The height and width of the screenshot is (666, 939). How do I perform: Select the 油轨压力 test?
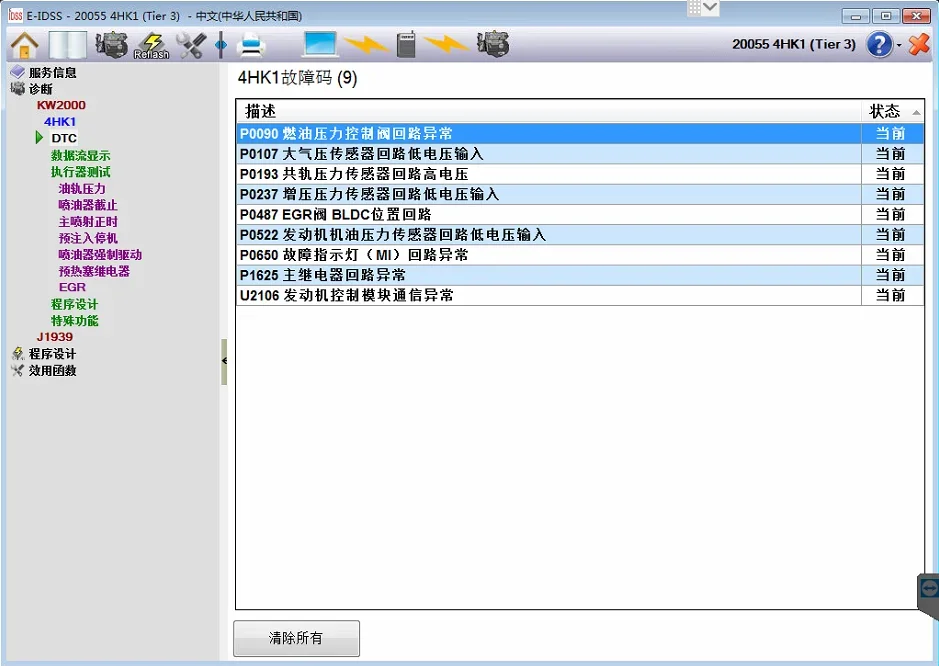pyautogui.click(x=82, y=189)
